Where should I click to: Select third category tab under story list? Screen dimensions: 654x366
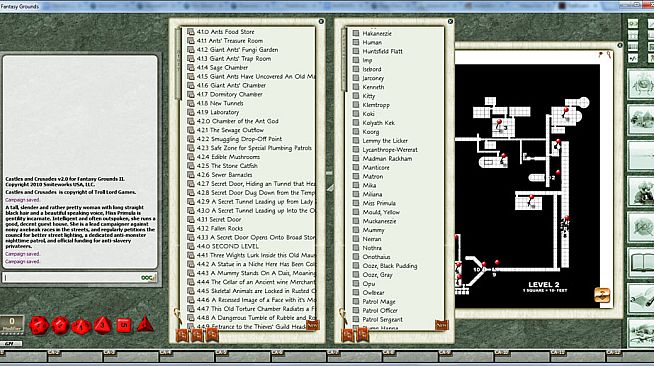pos(212,335)
